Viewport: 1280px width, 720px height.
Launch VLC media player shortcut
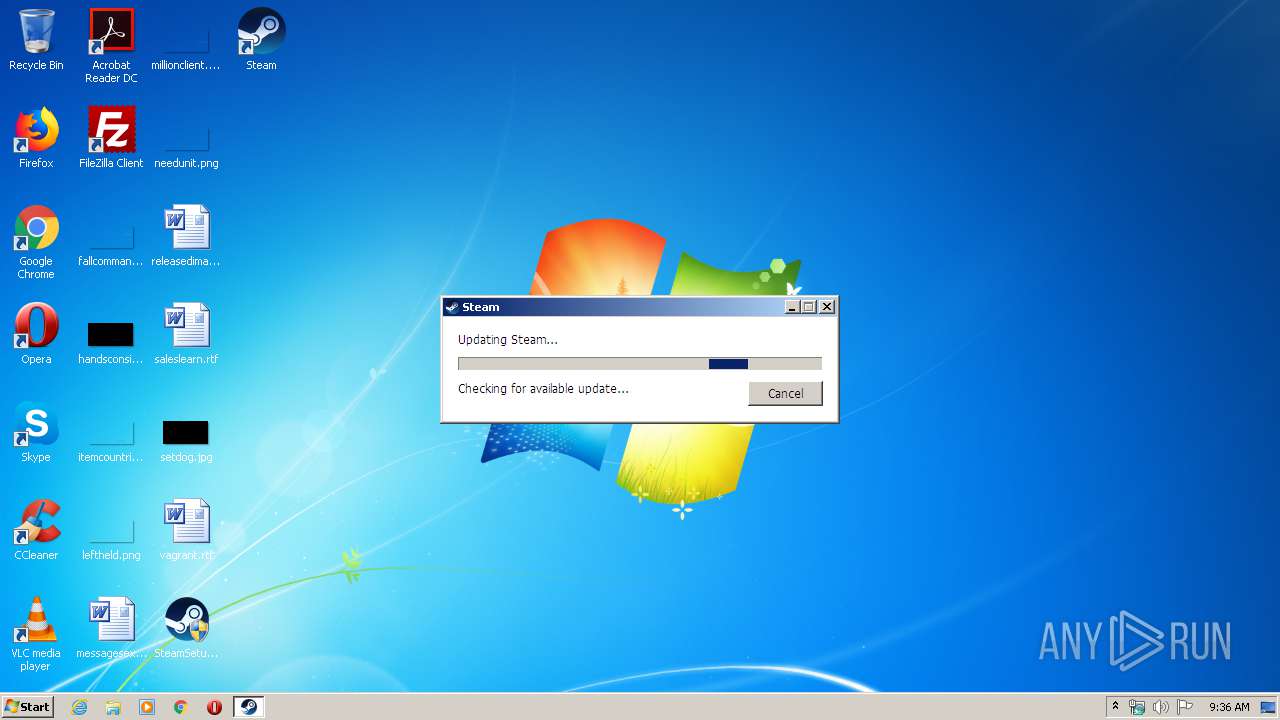[36, 635]
